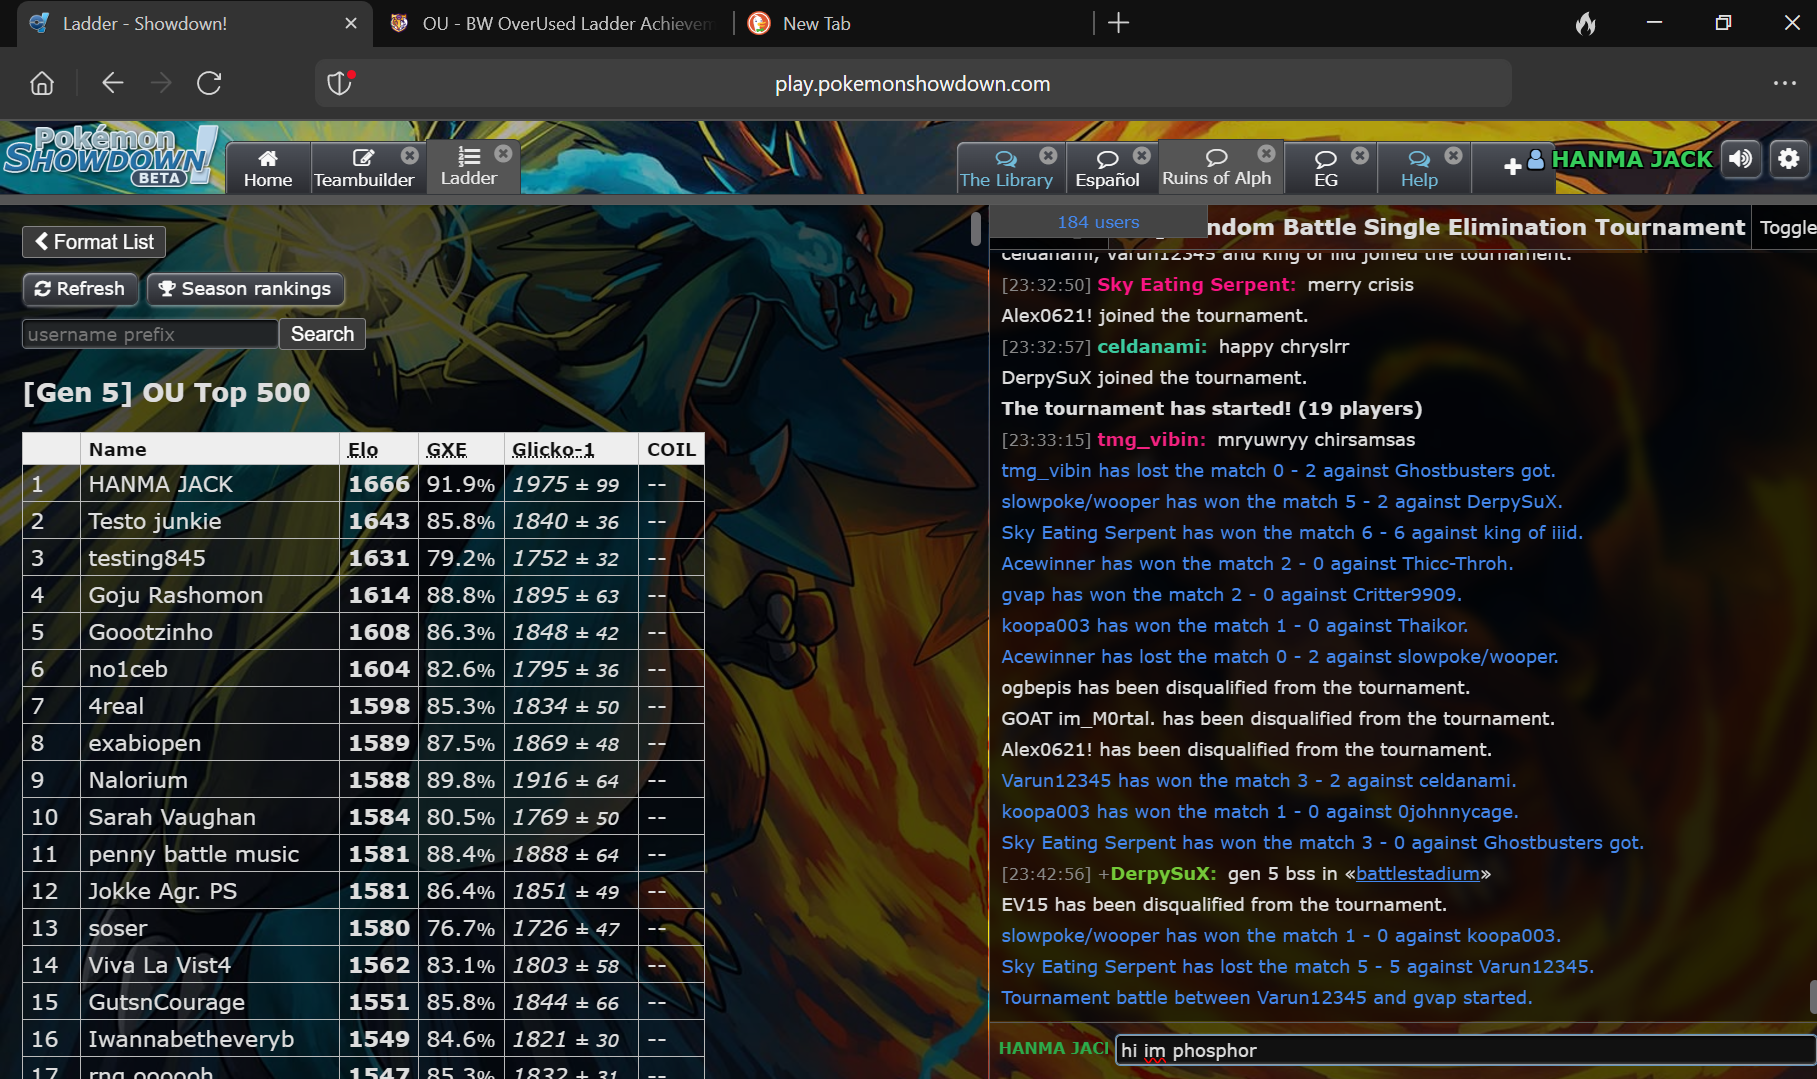Open the 184 users list

[1098, 222]
